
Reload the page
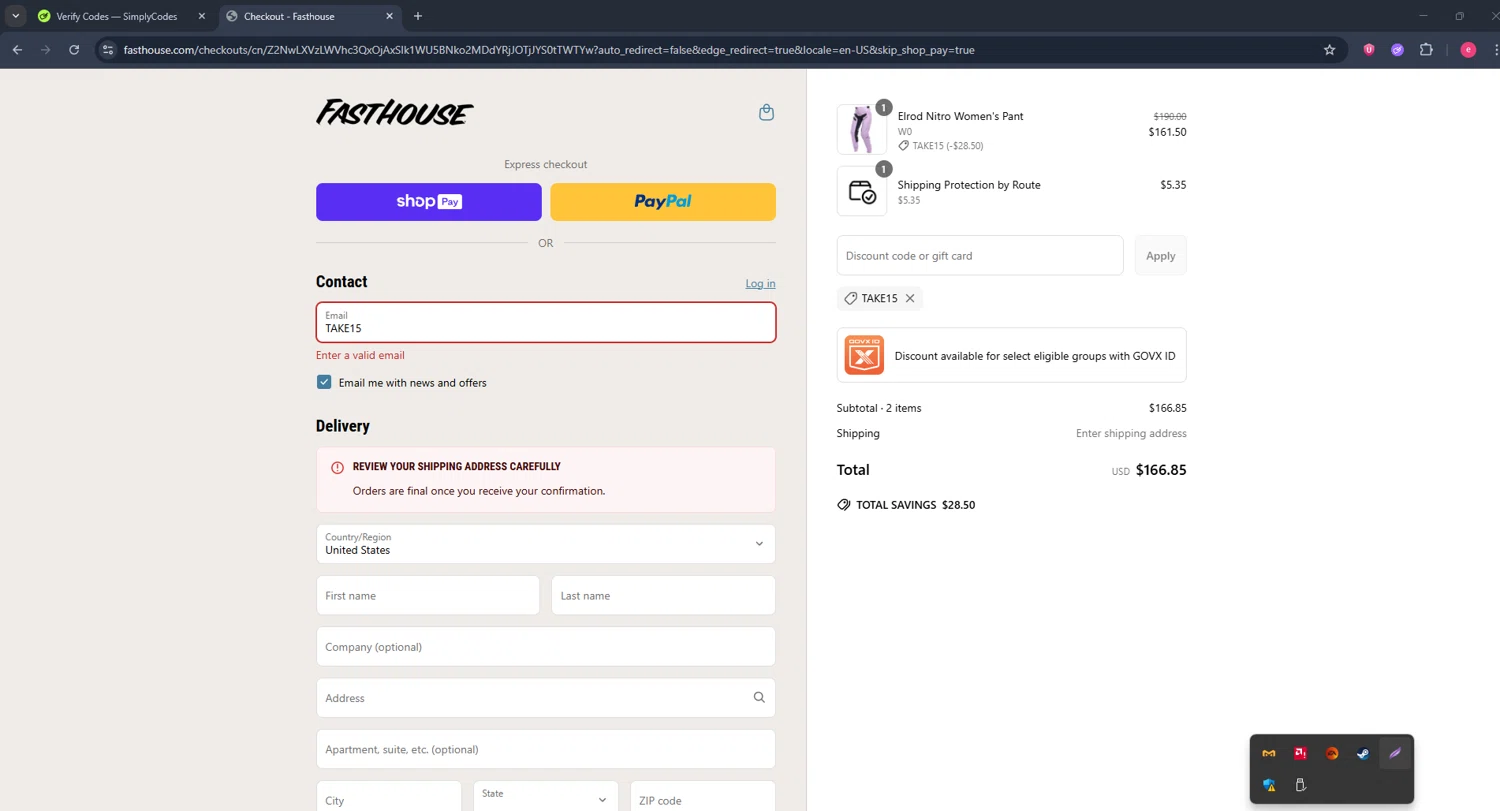pyautogui.click(x=74, y=50)
